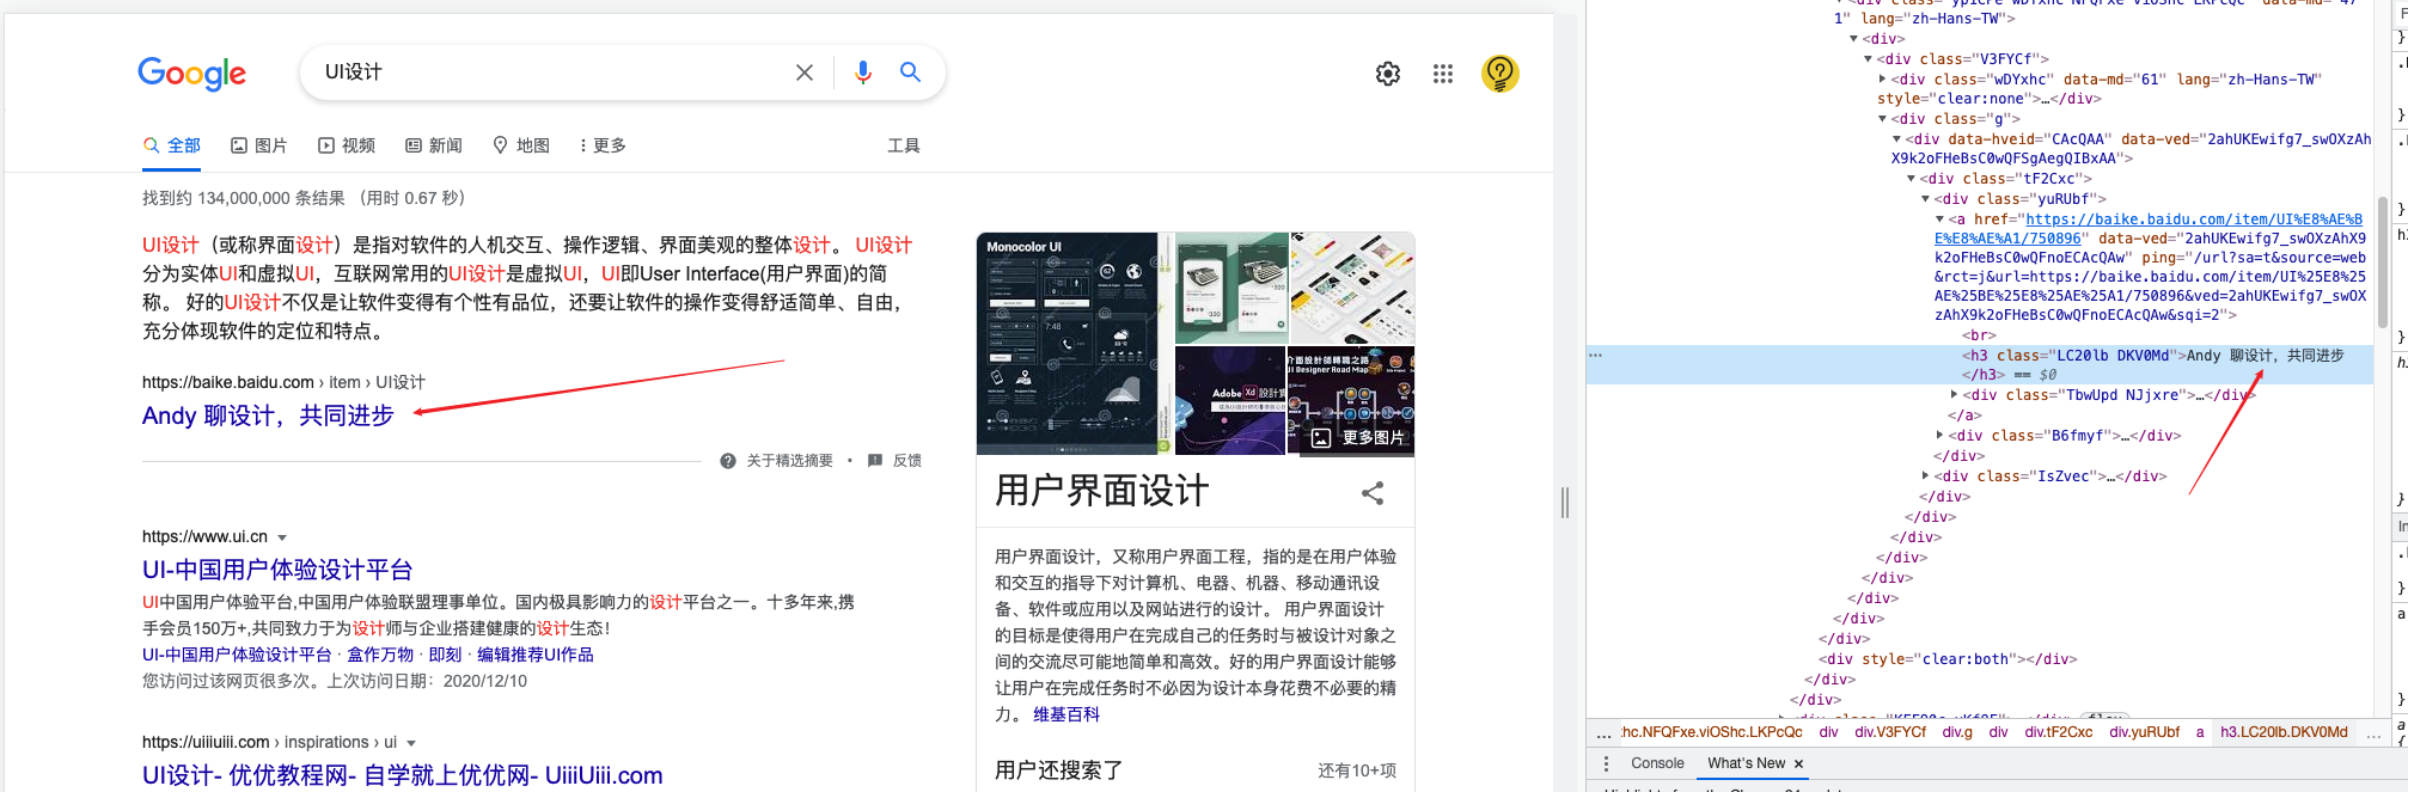Image resolution: width=2414 pixels, height=796 pixels.
Task: Open the dropdown arrow next to https://www.ui.cn
Action: [x=282, y=538]
